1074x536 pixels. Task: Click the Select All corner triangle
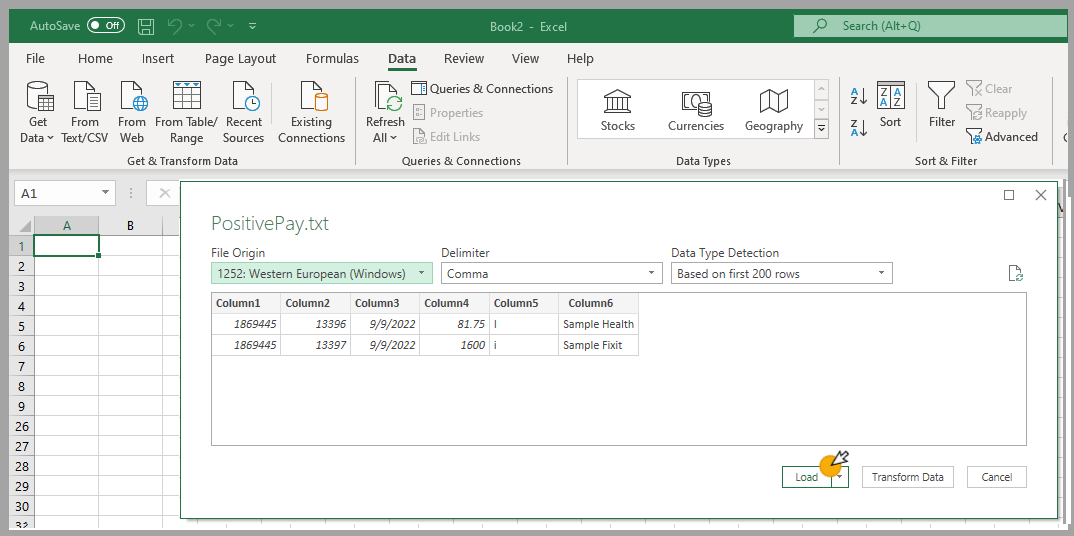[x=24, y=226]
